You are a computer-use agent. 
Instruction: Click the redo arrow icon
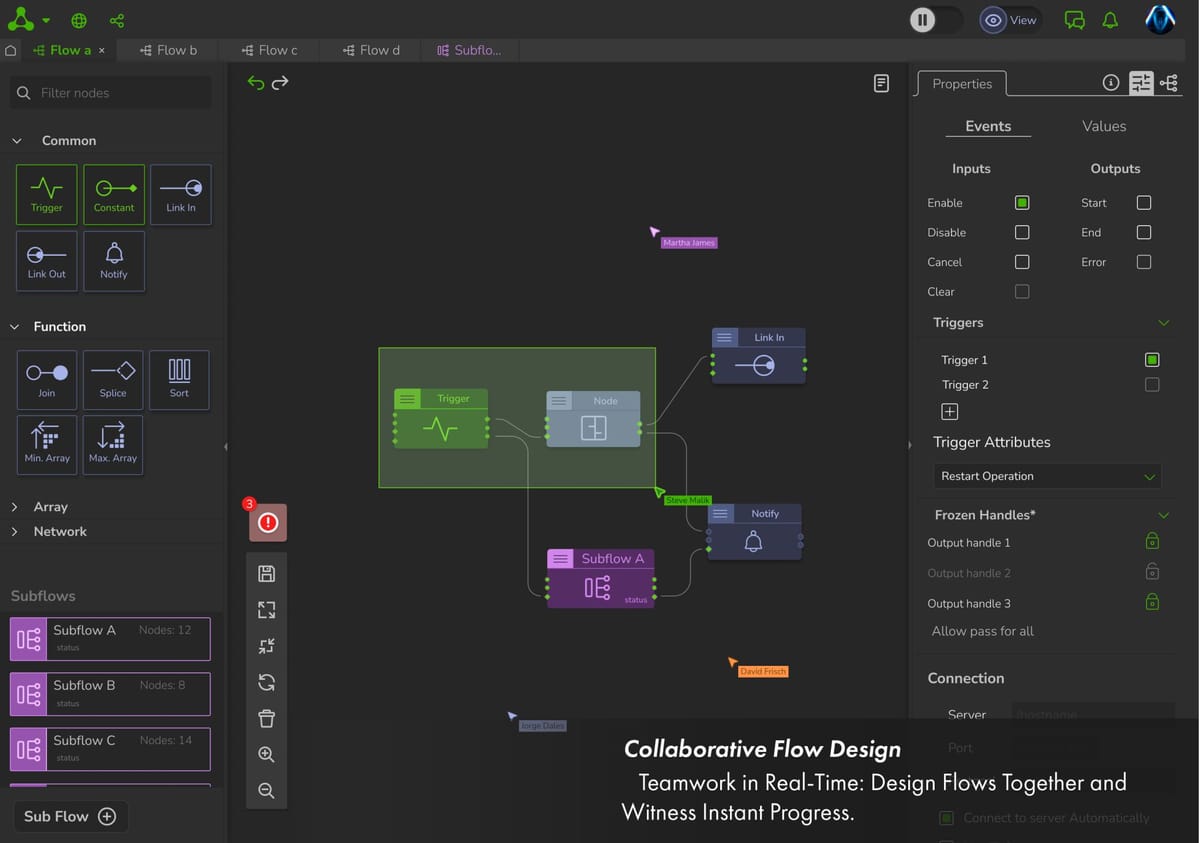coord(280,83)
